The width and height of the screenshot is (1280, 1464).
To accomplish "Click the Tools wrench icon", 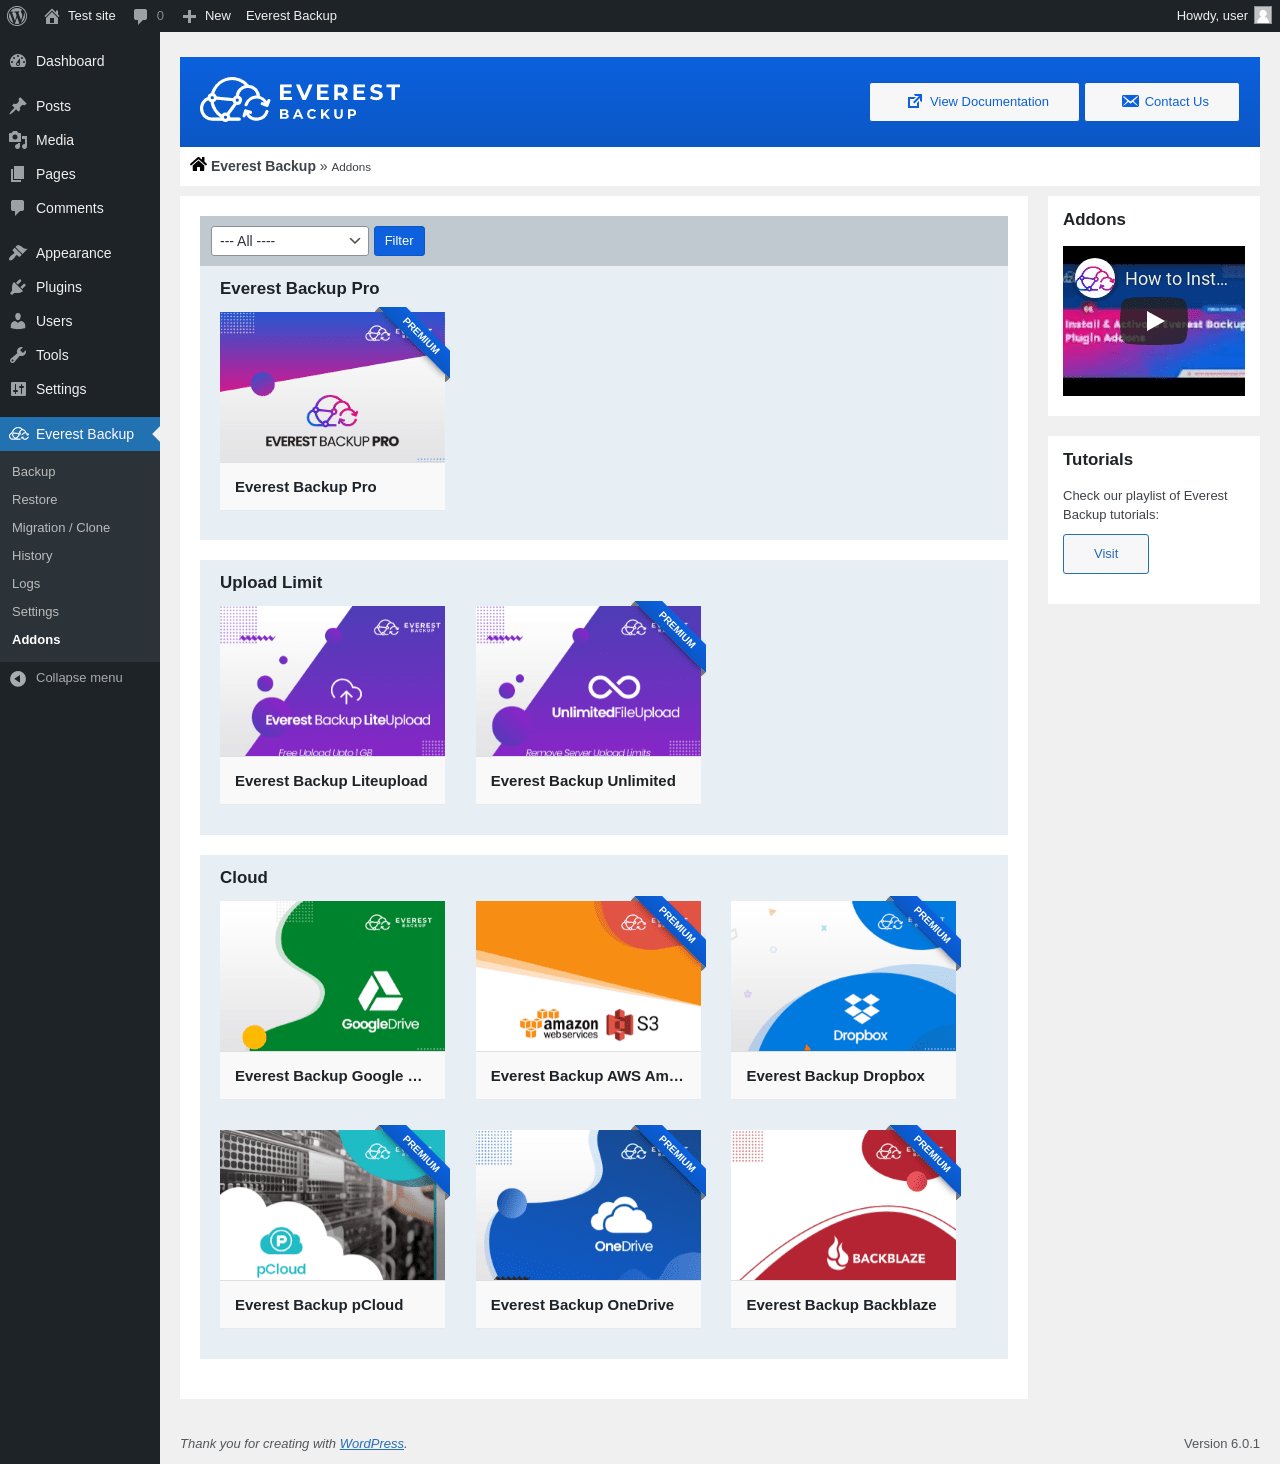I will pos(18,355).
